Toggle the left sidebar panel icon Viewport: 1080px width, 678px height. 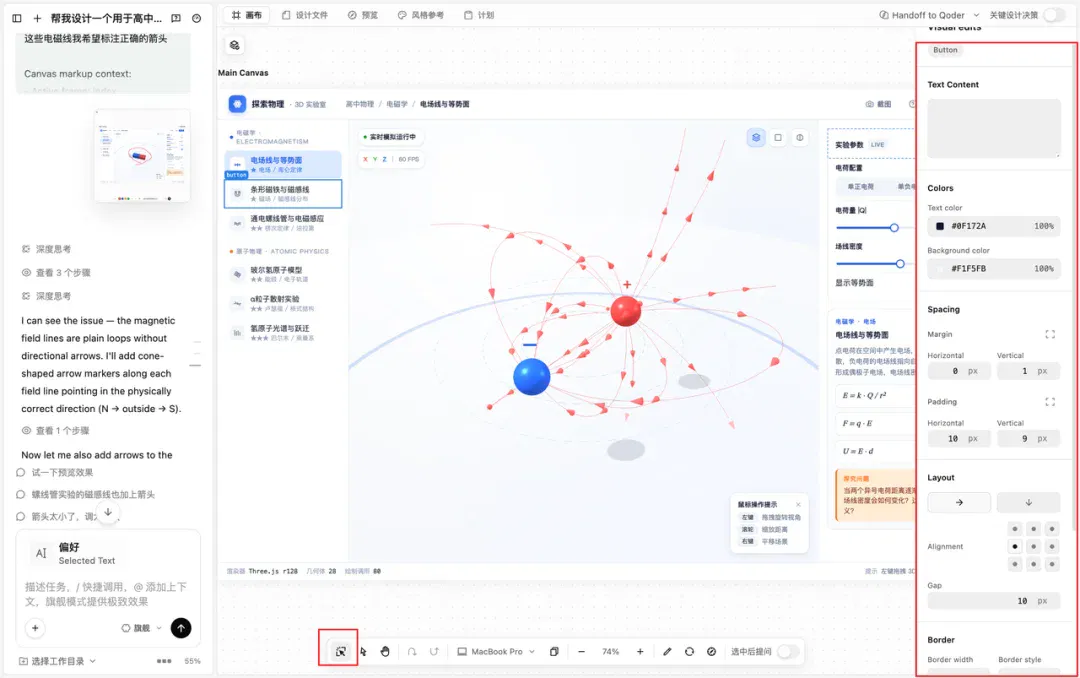click(17, 19)
